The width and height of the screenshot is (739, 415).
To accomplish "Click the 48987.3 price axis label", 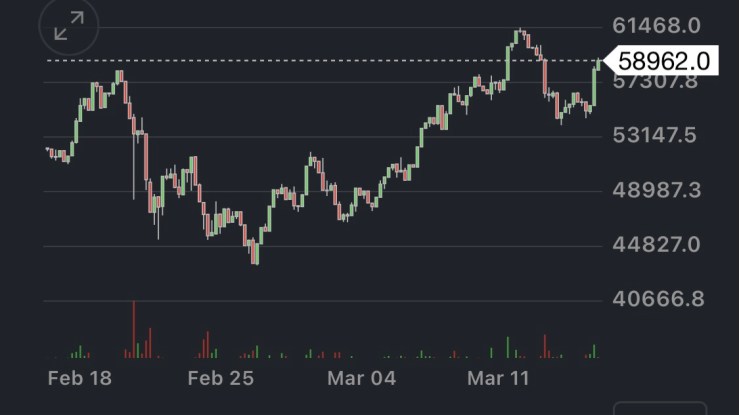I will 657,190.
